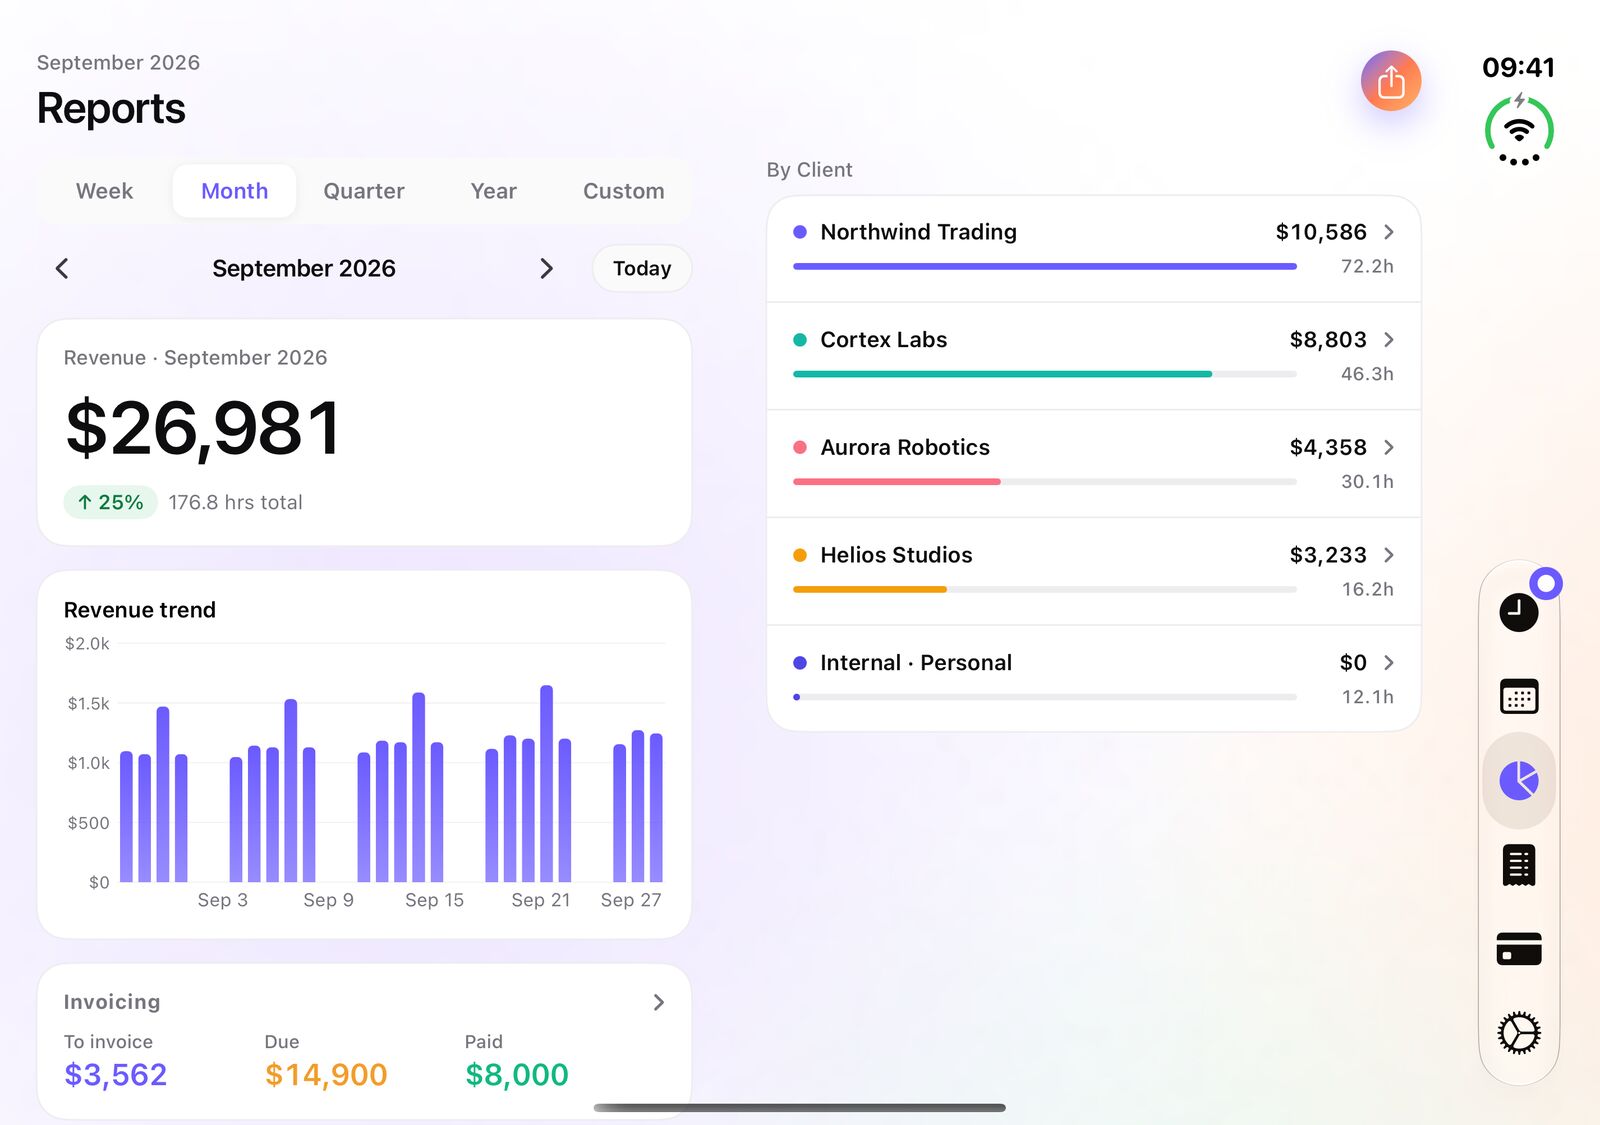This screenshot has width=1600, height=1125.
Task: Go to previous month arrow
Action: click(x=62, y=268)
